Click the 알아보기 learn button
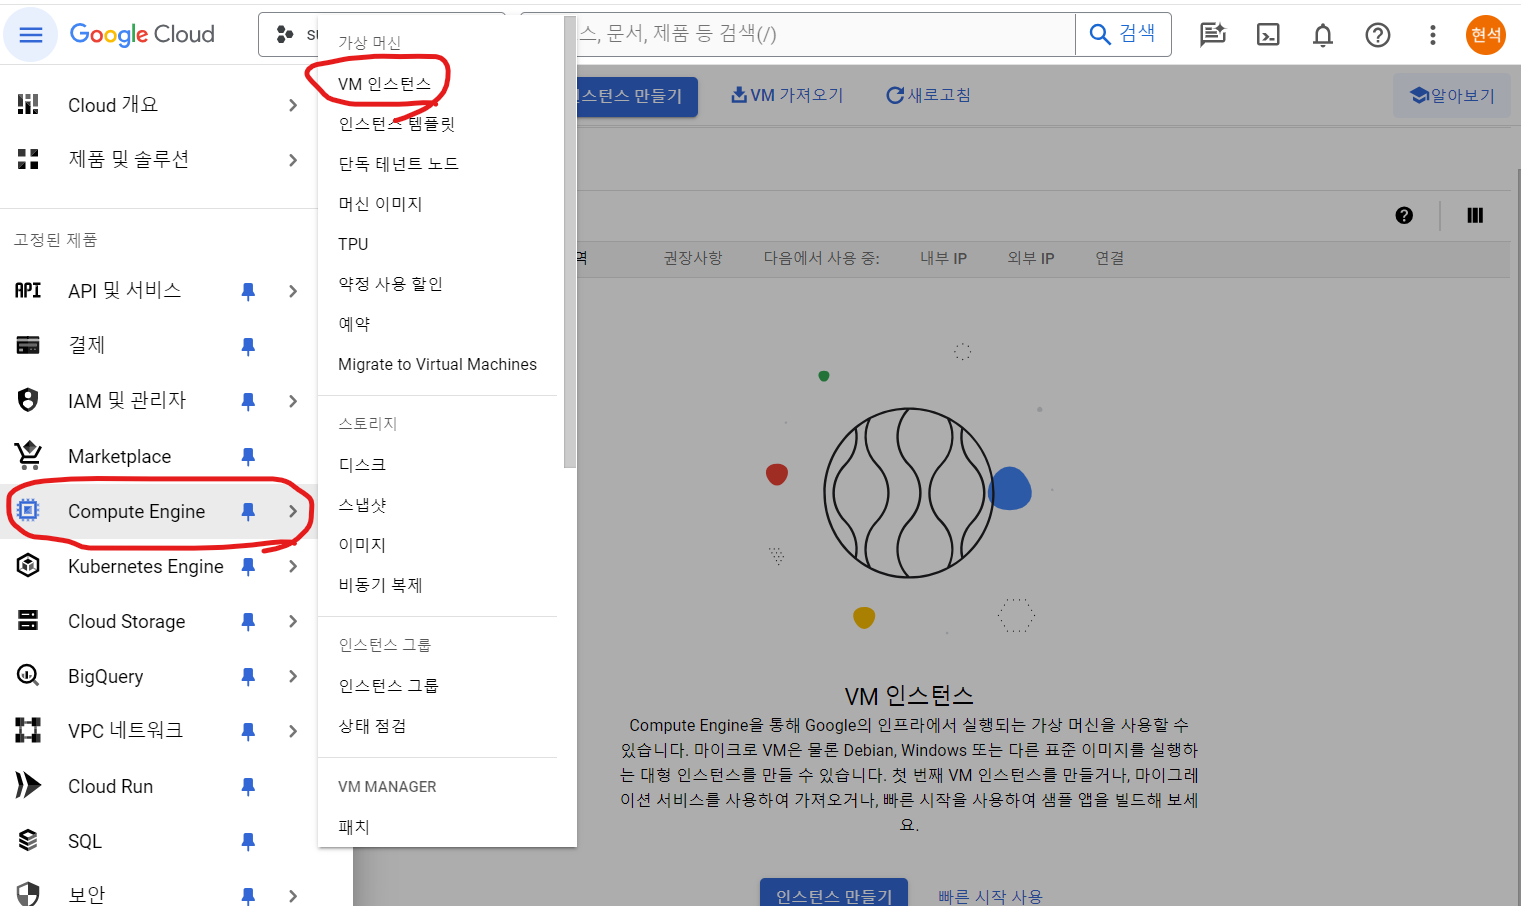1521x906 pixels. coord(1452,96)
